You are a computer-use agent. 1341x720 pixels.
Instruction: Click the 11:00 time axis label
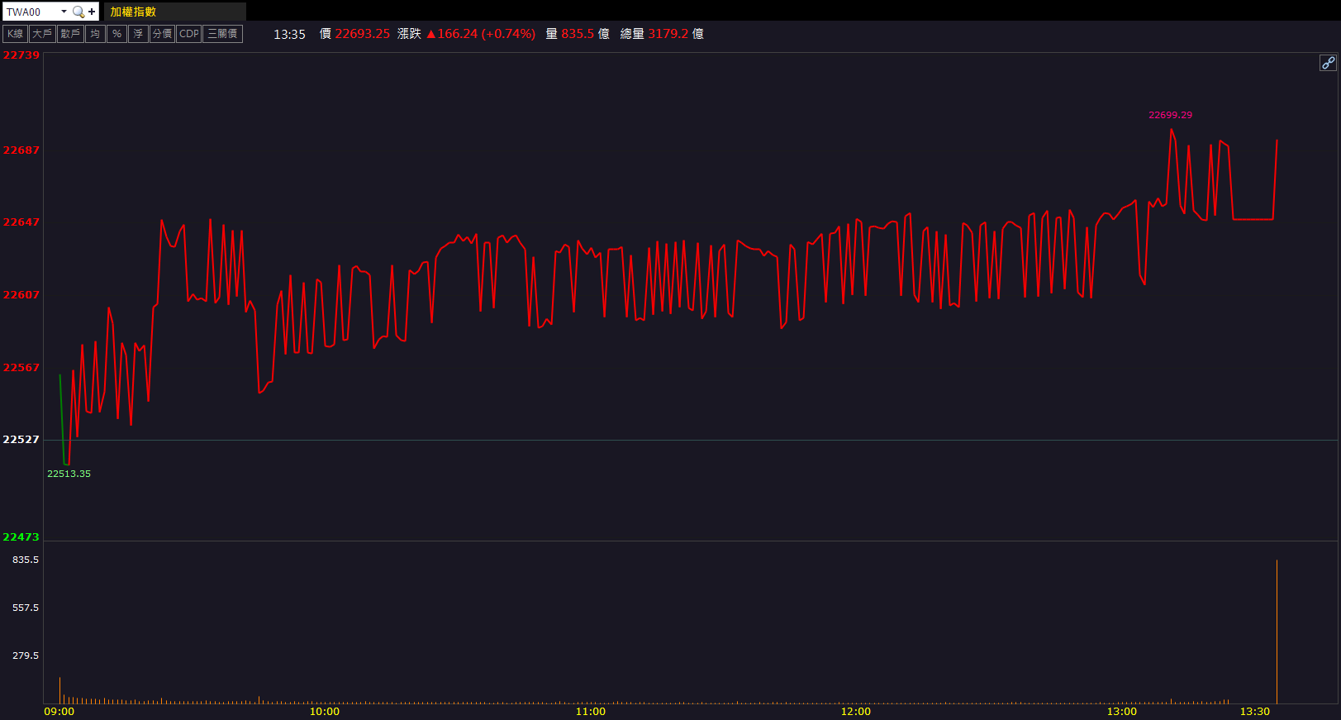[x=590, y=712]
